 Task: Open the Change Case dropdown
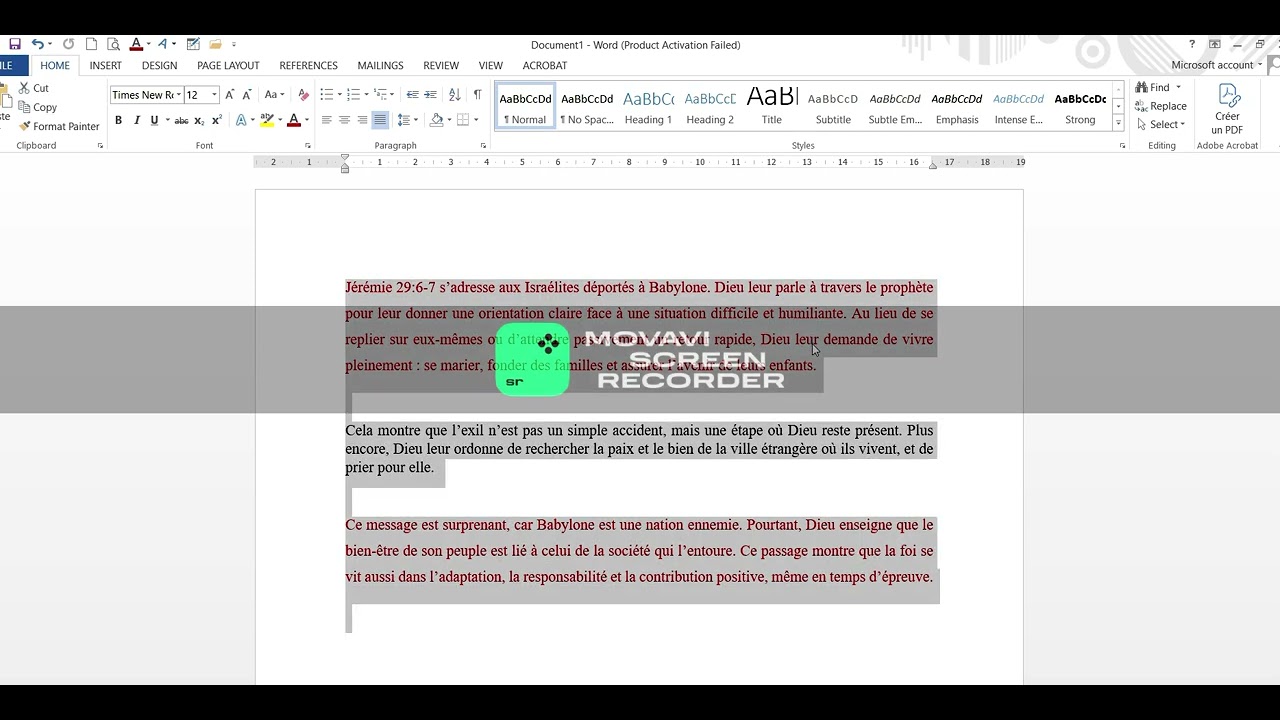point(274,95)
